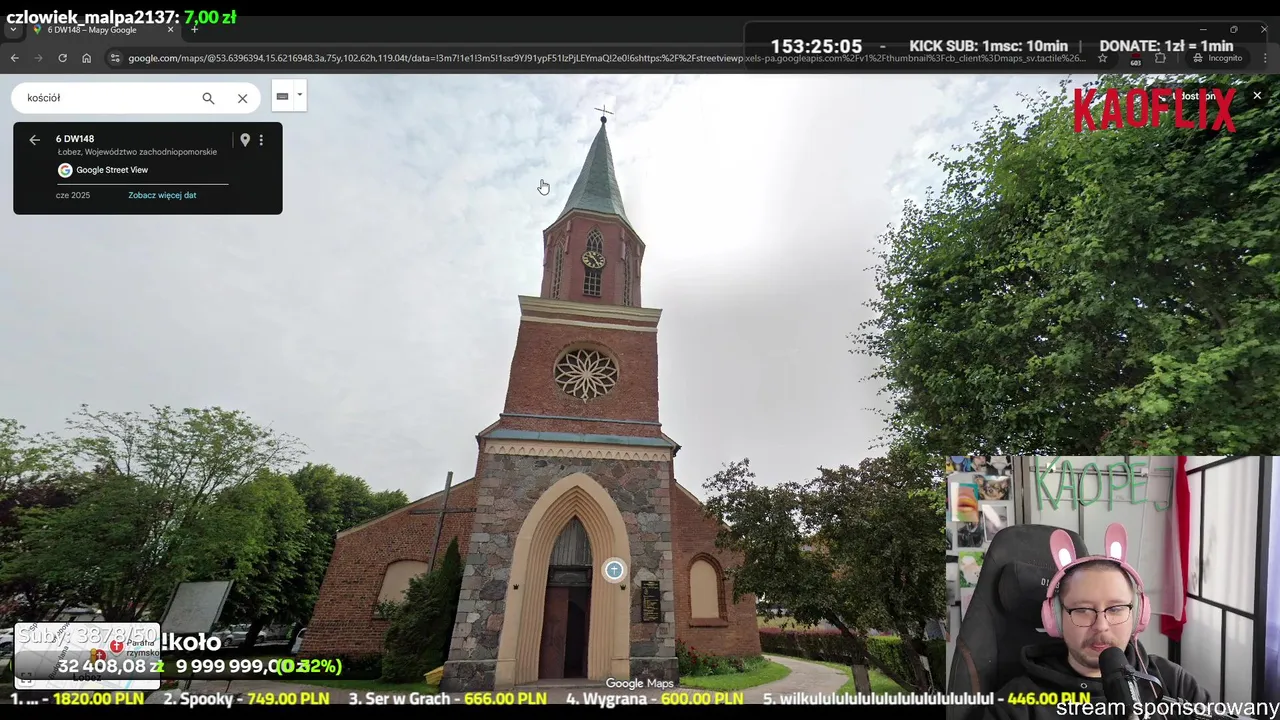This screenshot has width=1280, height=720.
Task: Click the browser Forward arrow button
Action: [x=38, y=58]
